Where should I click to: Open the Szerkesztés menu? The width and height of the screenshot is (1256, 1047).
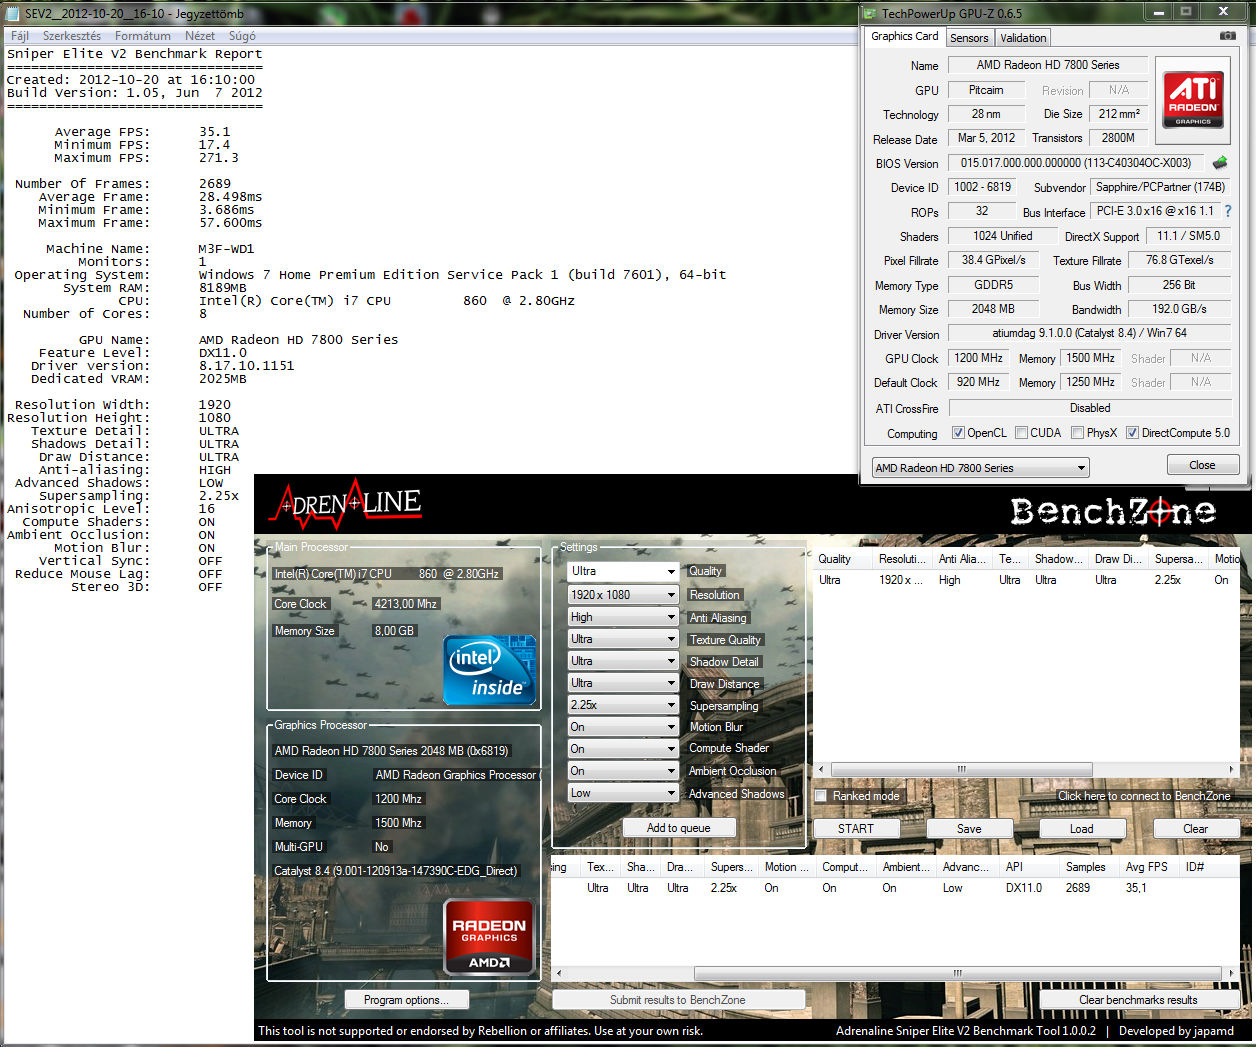tap(72, 36)
